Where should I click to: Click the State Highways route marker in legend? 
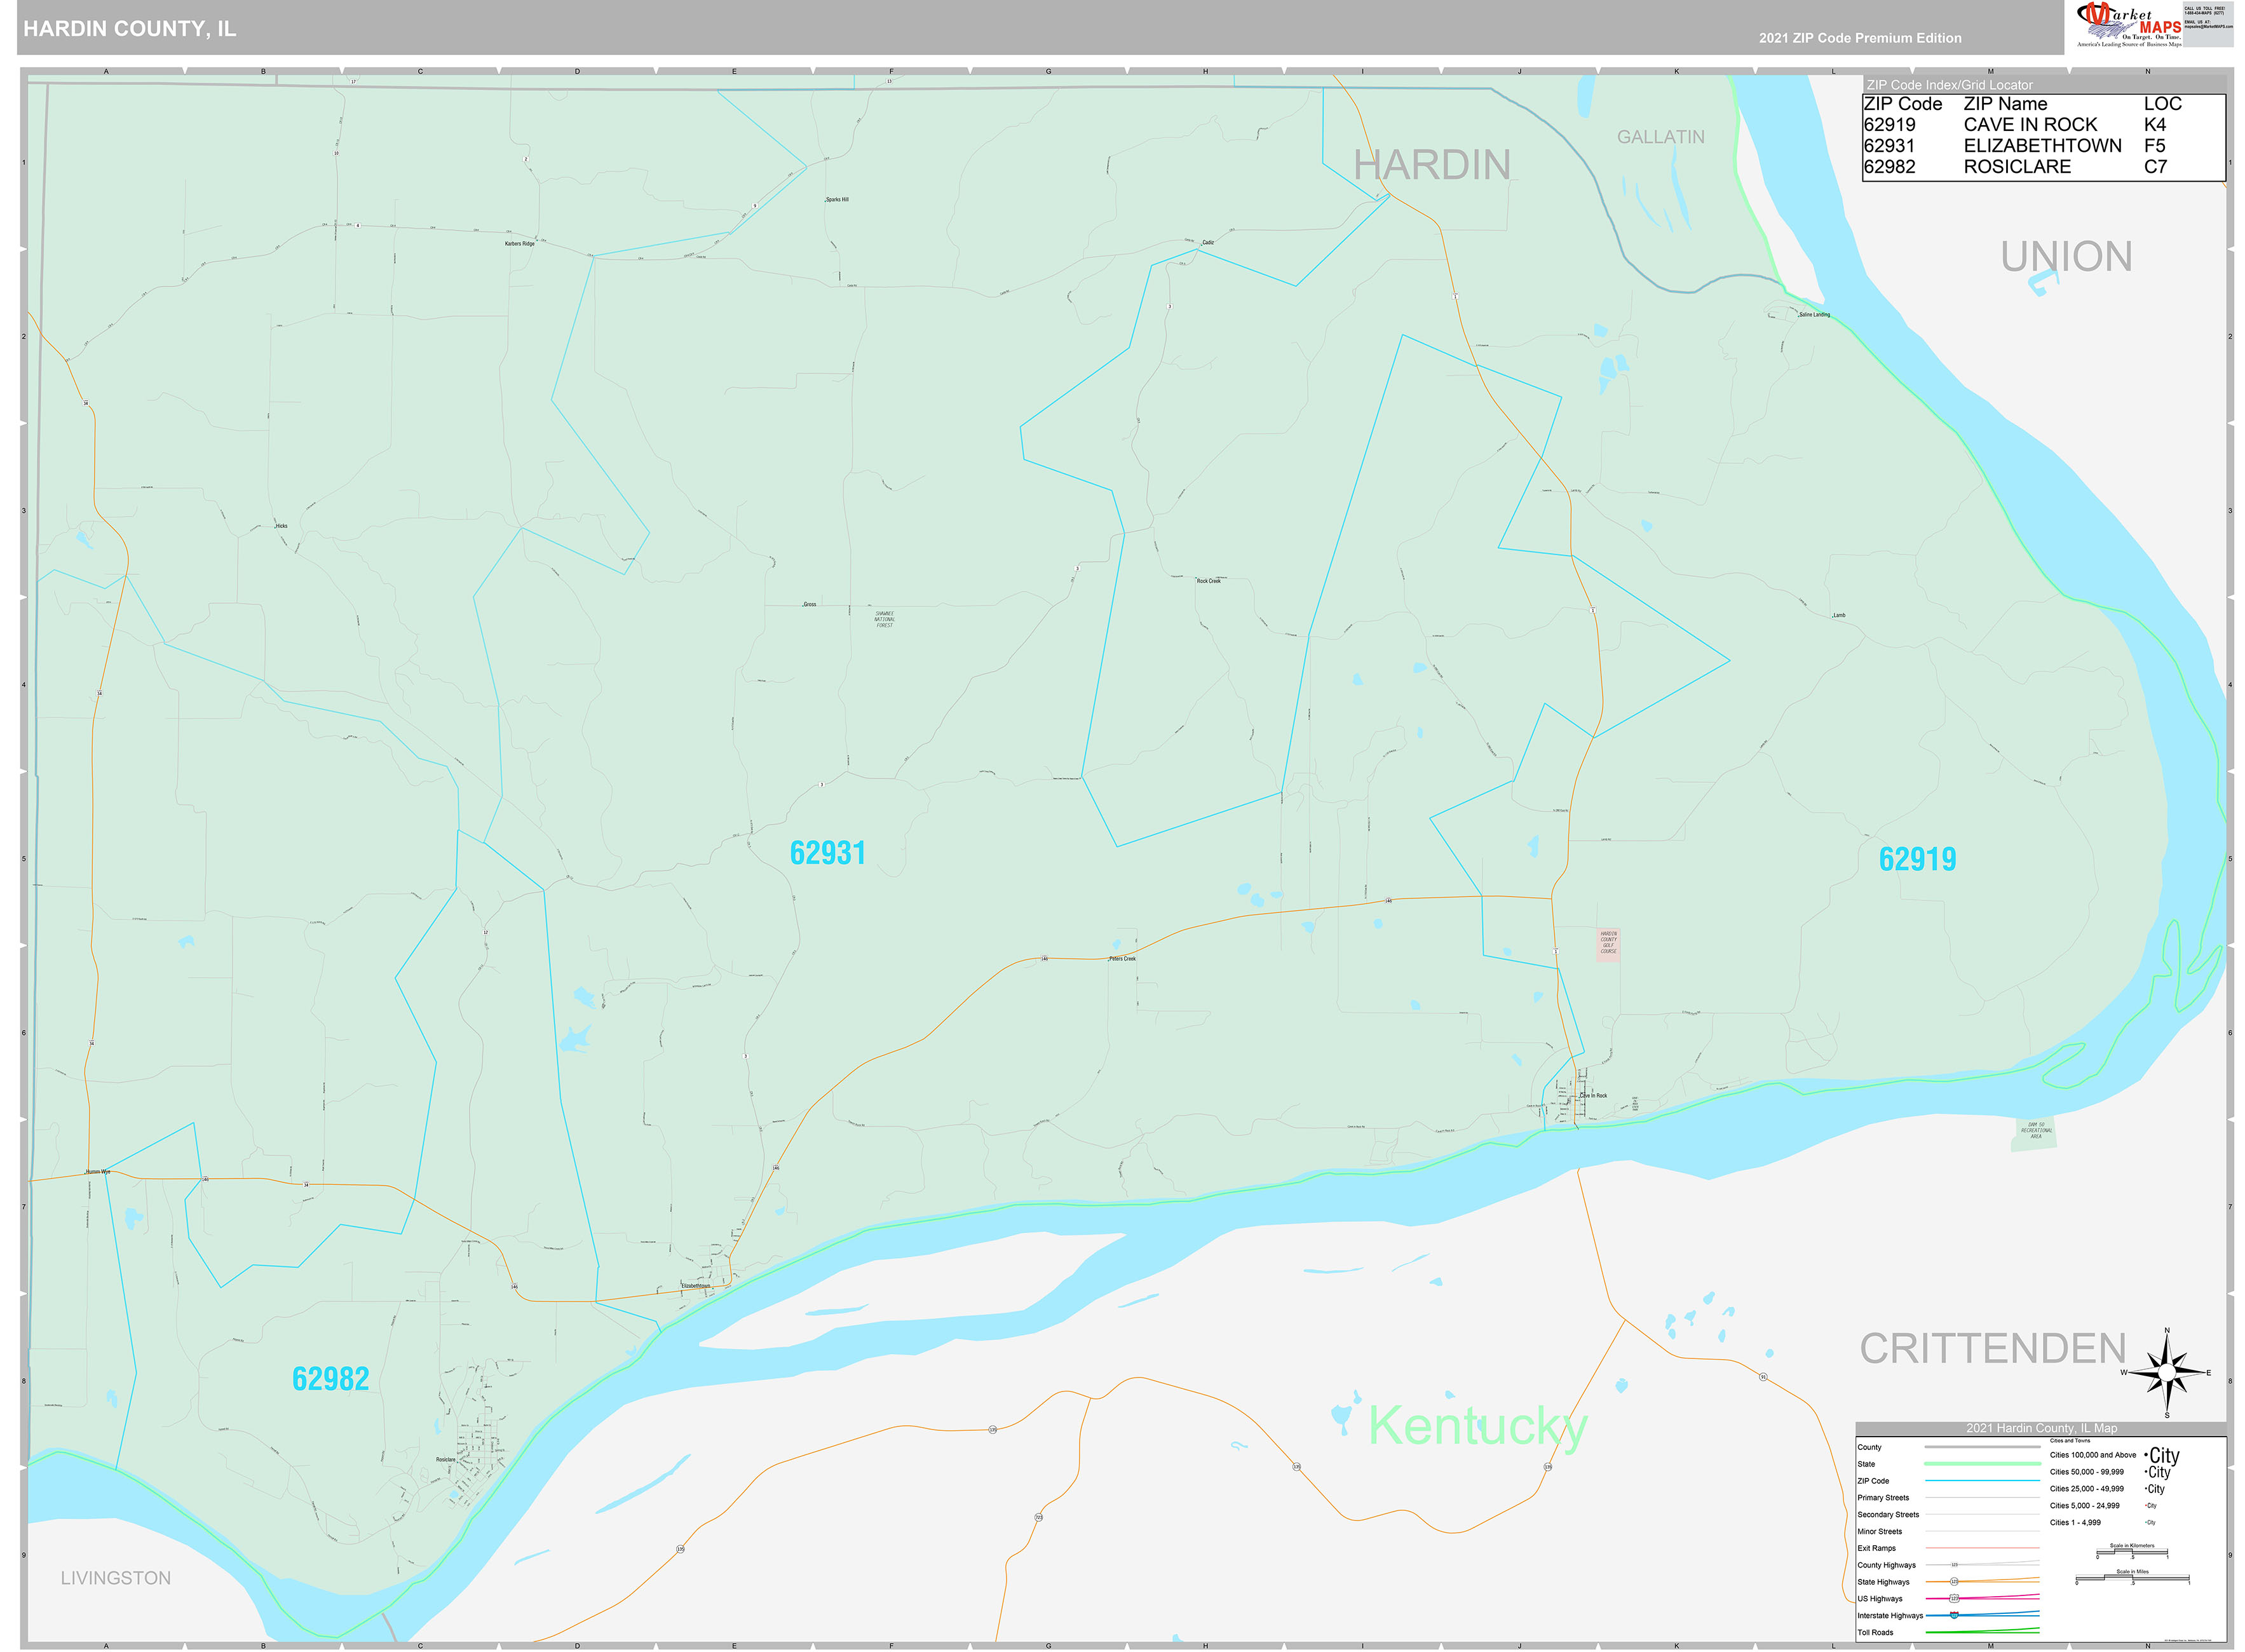1954,1582
